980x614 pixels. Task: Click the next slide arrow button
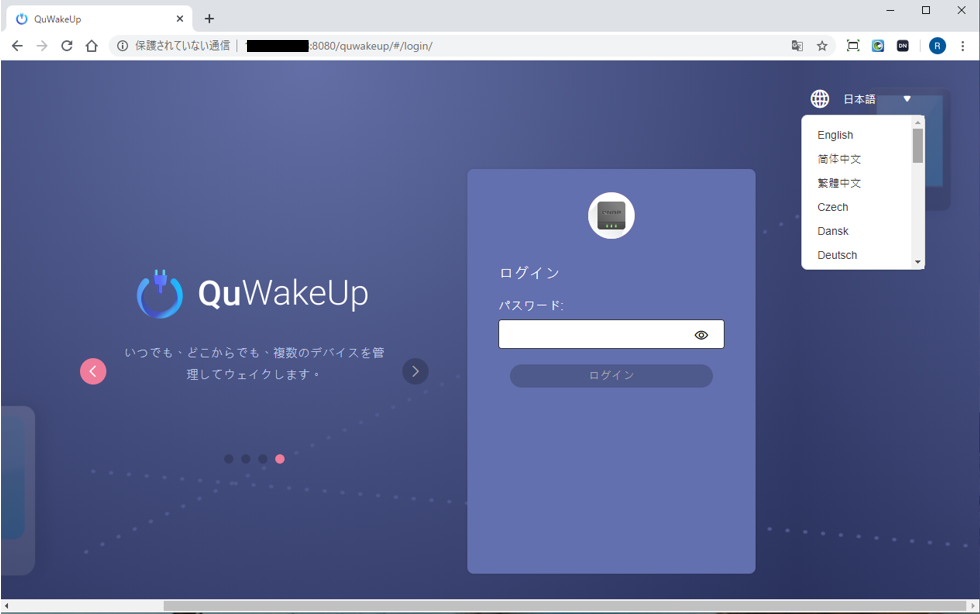[x=415, y=371]
